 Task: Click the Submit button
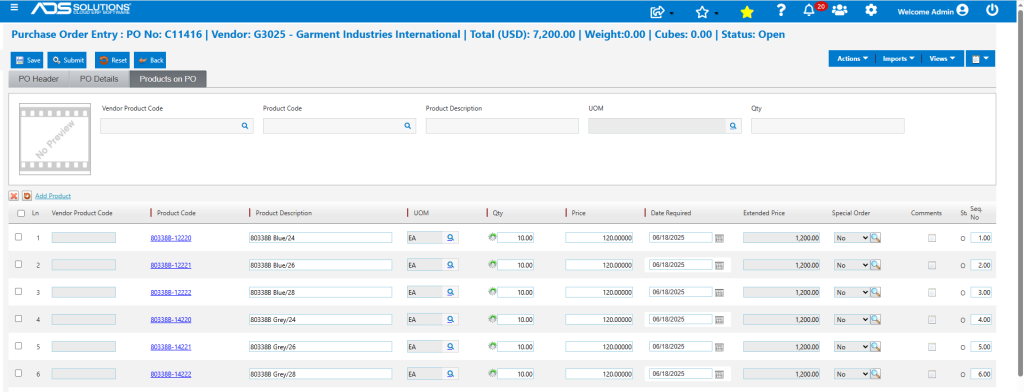[67, 60]
